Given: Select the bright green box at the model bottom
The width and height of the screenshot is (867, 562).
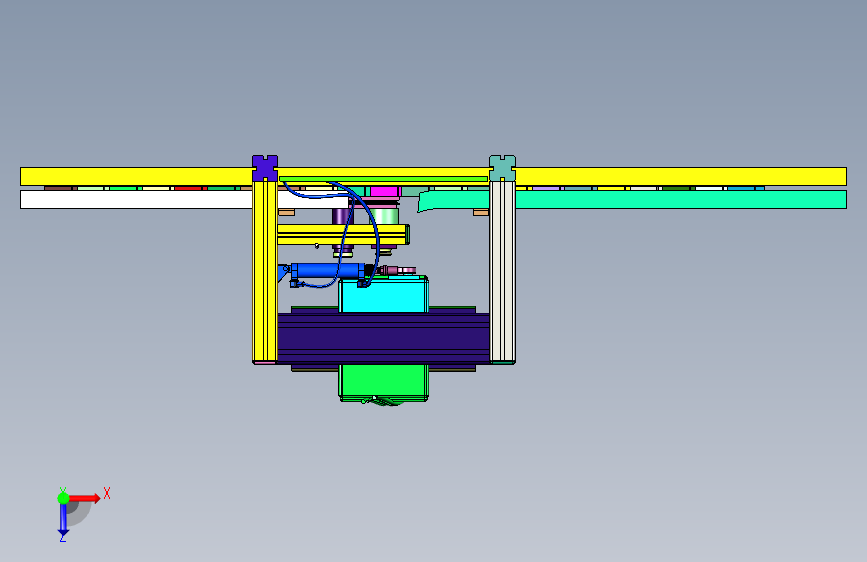Looking at the screenshot, I should click(x=383, y=382).
